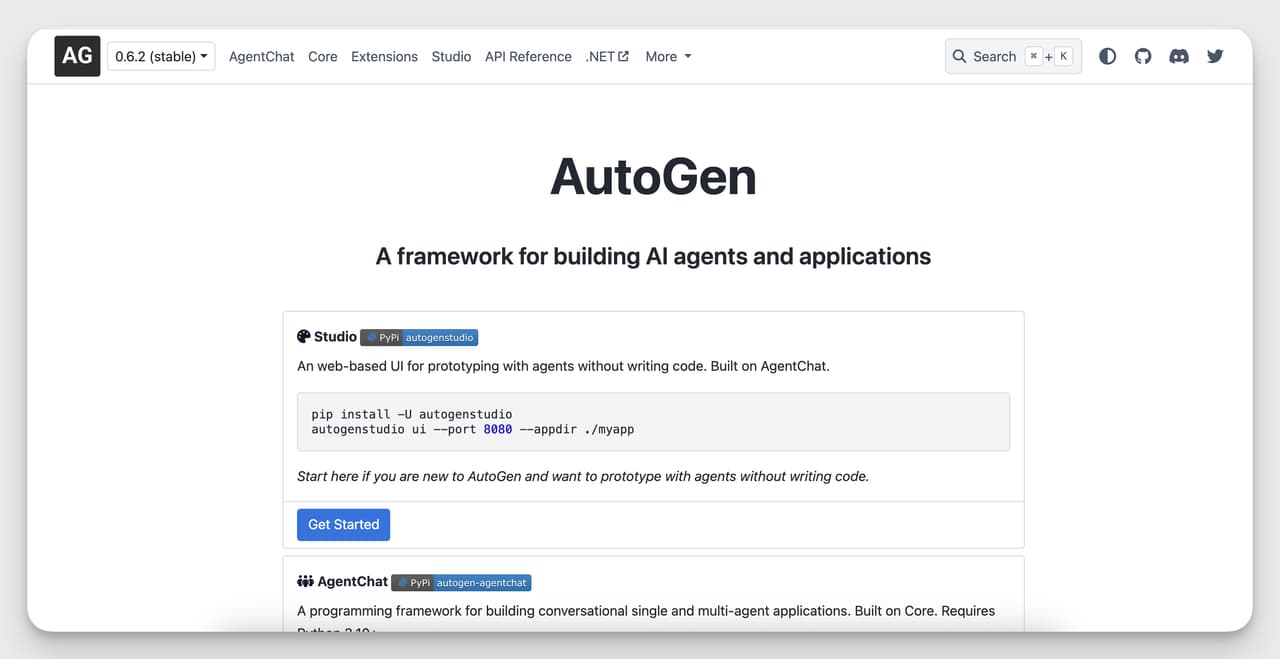Click the framework tagline subtitle
The width and height of the screenshot is (1280, 659).
(x=653, y=256)
